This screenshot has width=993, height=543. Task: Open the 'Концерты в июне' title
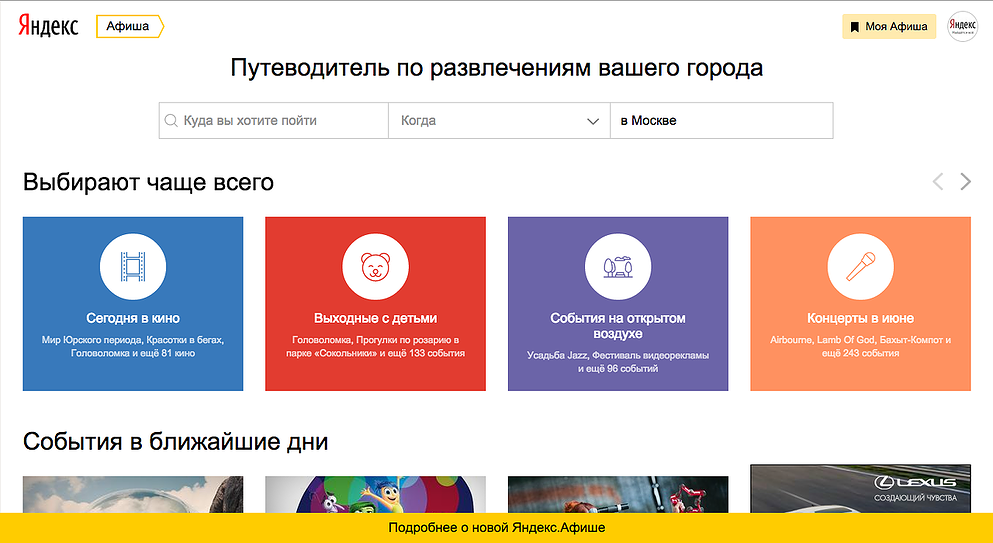(861, 318)
